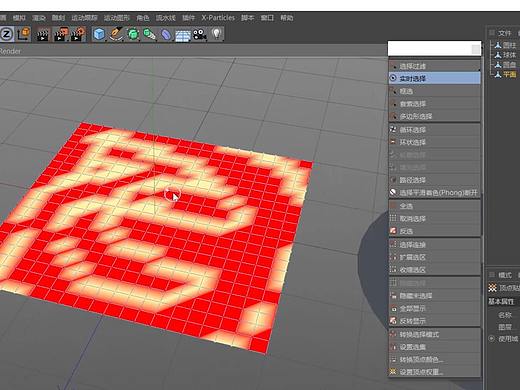Image resolution: width=520 pixels, height=390 pixels.
Task: Choose 转换顶点颜色 entry
Action: pos(435,360)
